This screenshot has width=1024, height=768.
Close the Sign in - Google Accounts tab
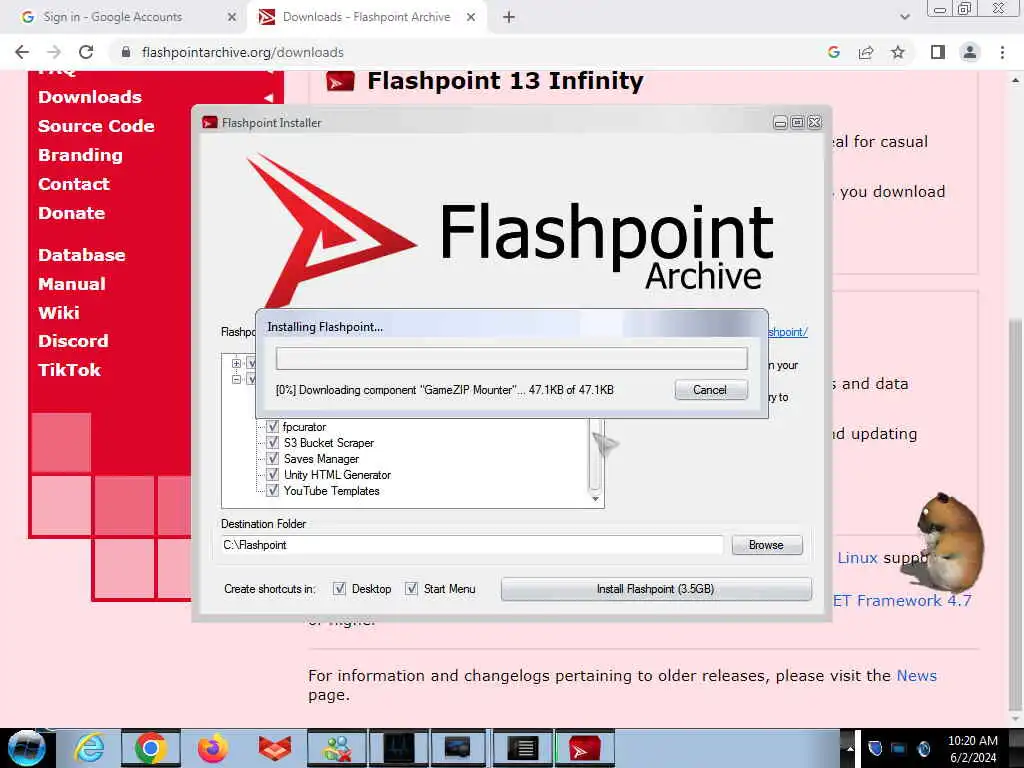tap(231, 18)
